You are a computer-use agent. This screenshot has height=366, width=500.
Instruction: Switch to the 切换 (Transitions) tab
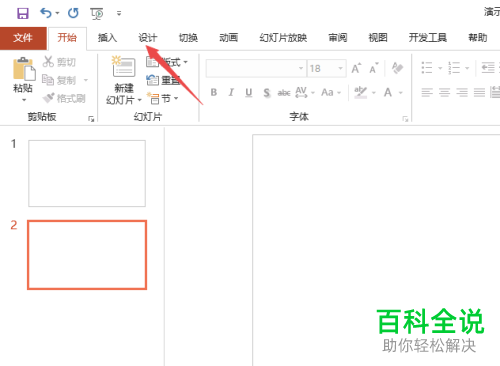[188, 38]
